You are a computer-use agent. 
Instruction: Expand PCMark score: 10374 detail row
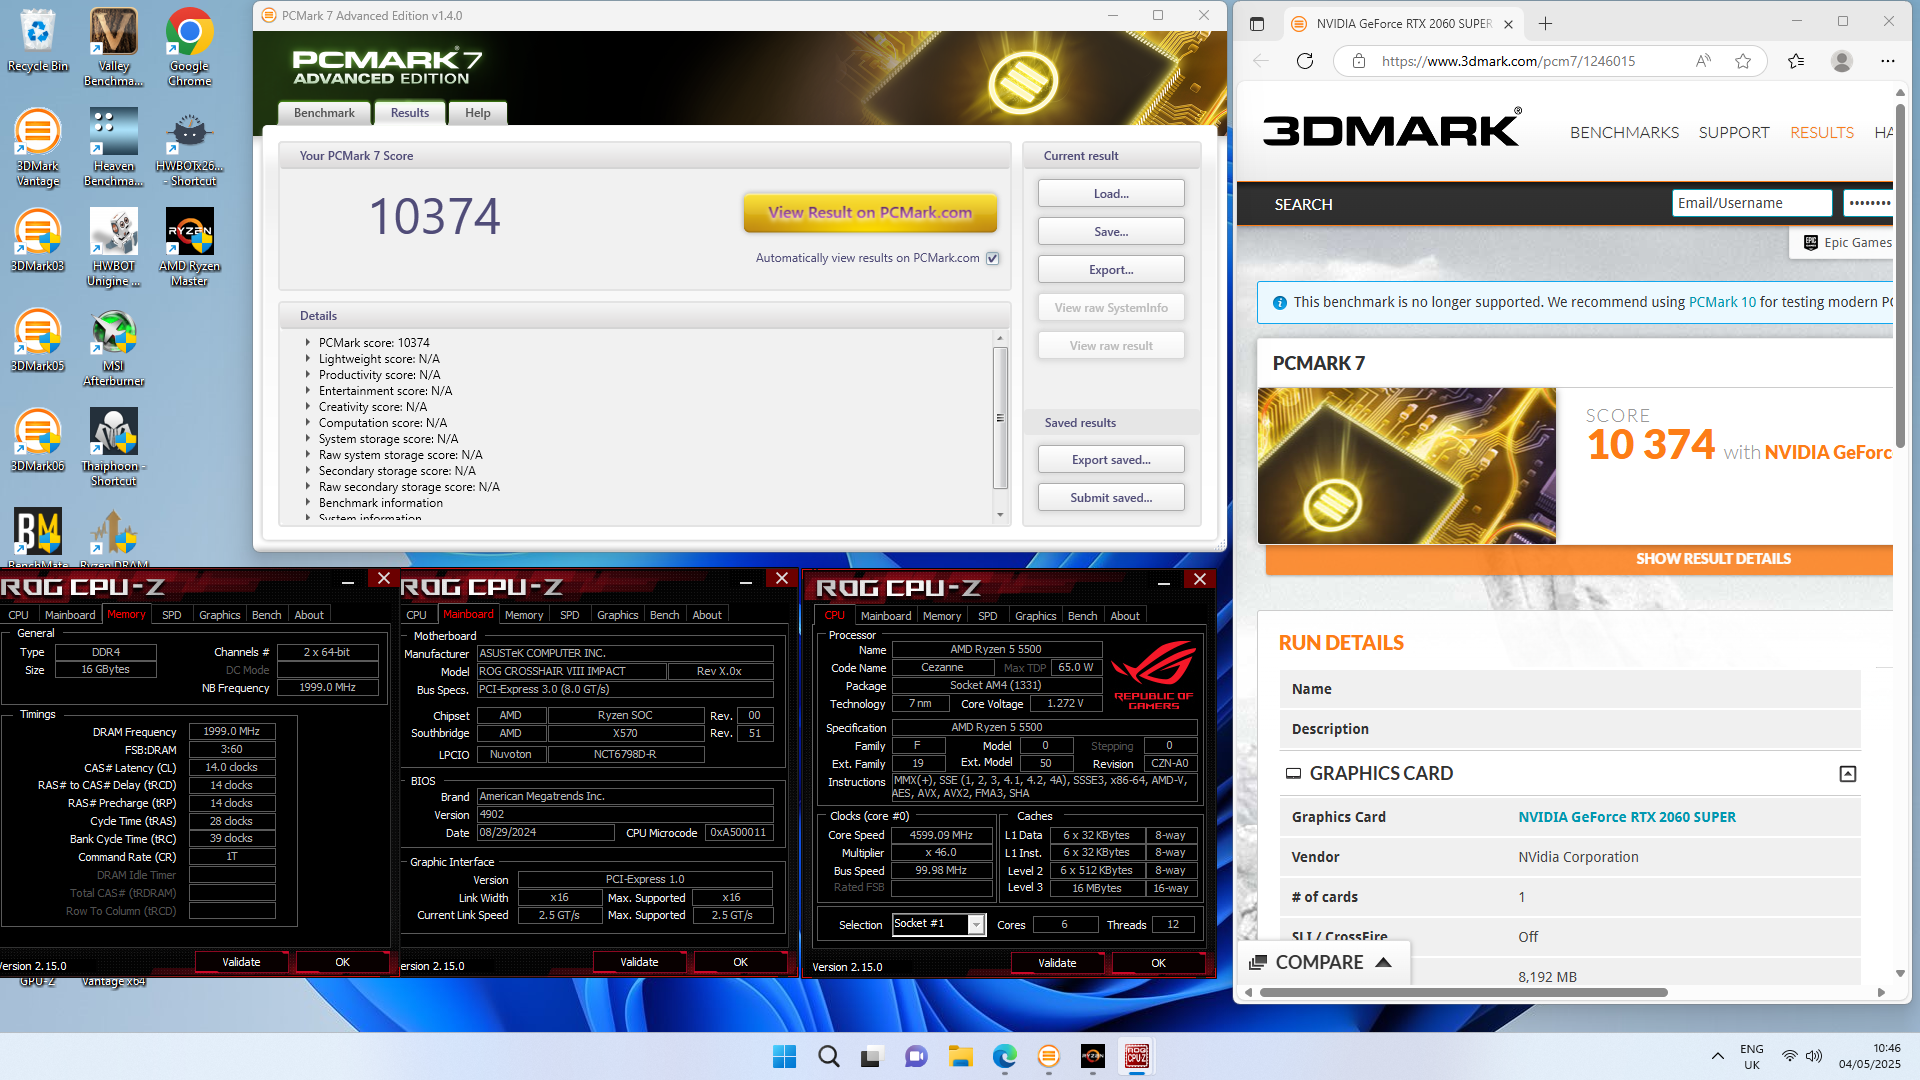pos(308,342)
